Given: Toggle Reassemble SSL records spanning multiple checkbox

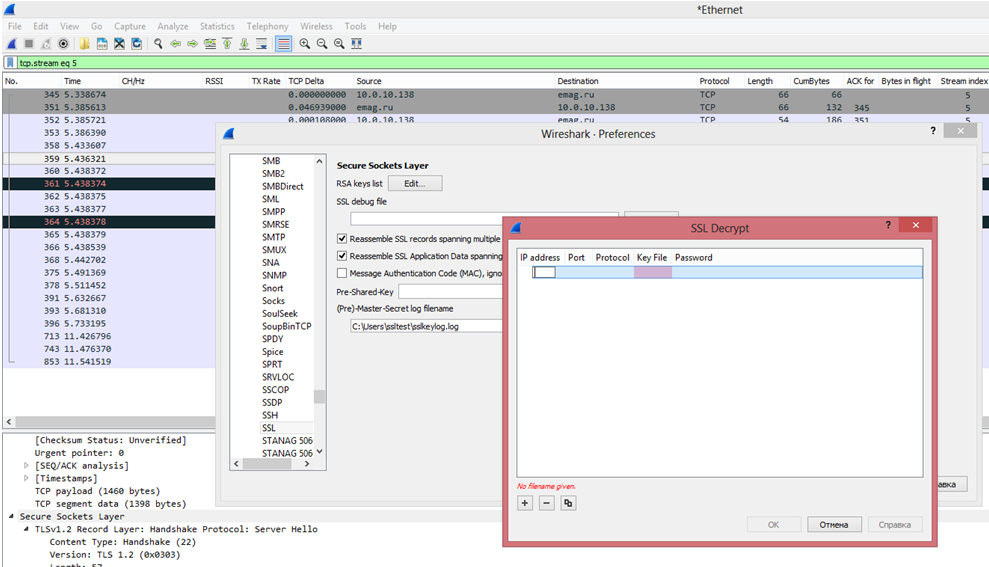Looking at the screenshot, I should click(x=342, y=239).
